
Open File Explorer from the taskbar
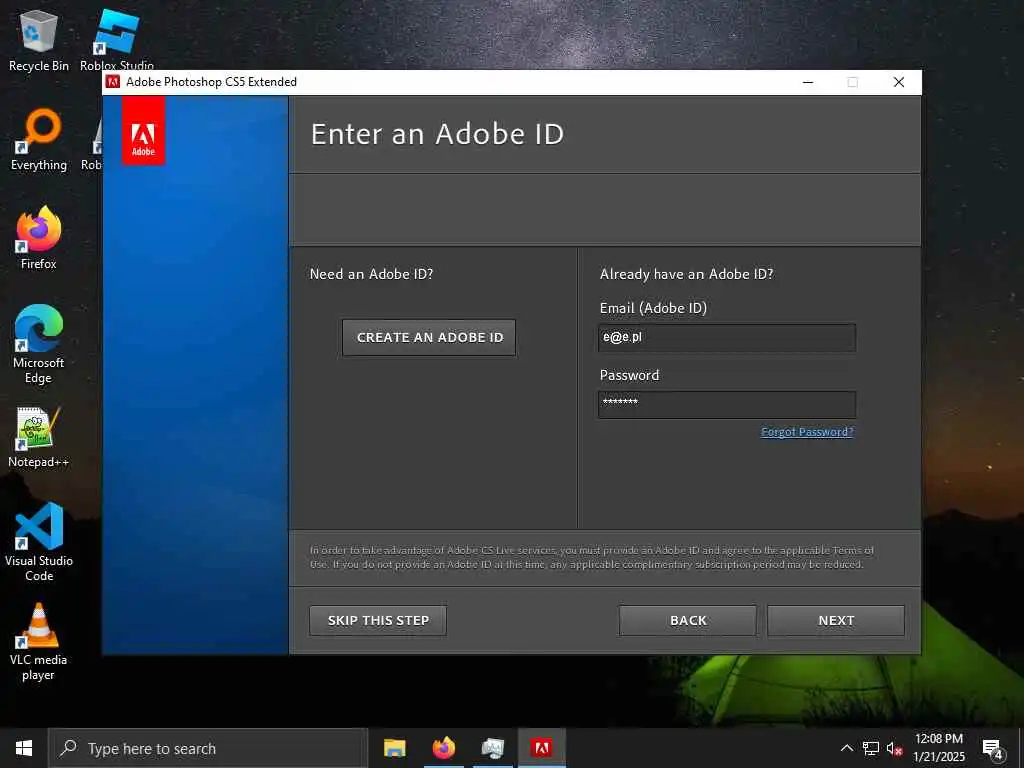click(x=394, y=748)
